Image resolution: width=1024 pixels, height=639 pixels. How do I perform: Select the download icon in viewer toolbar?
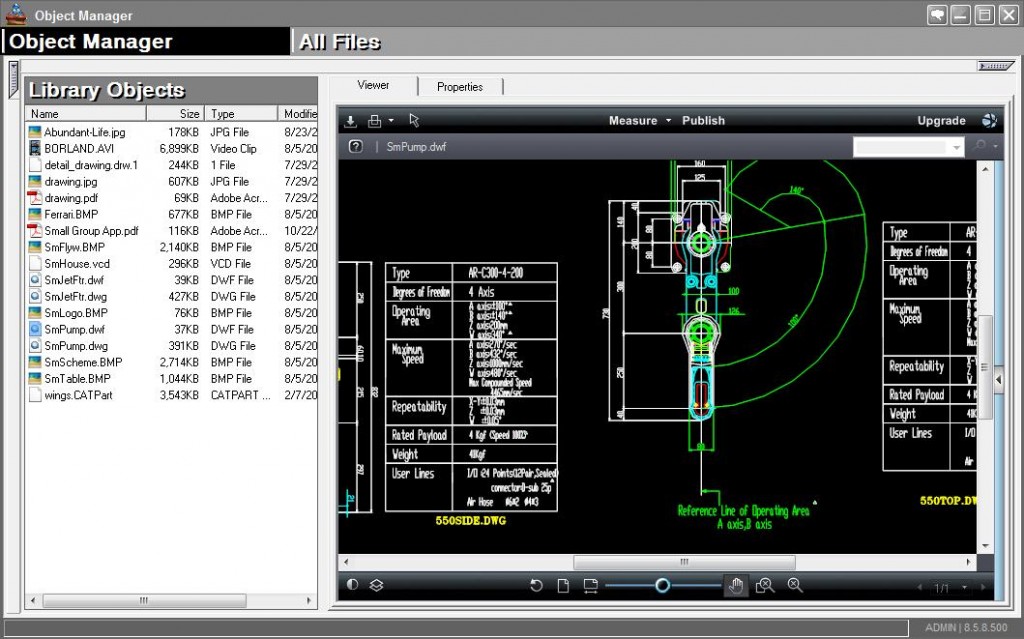coord(350,120)
